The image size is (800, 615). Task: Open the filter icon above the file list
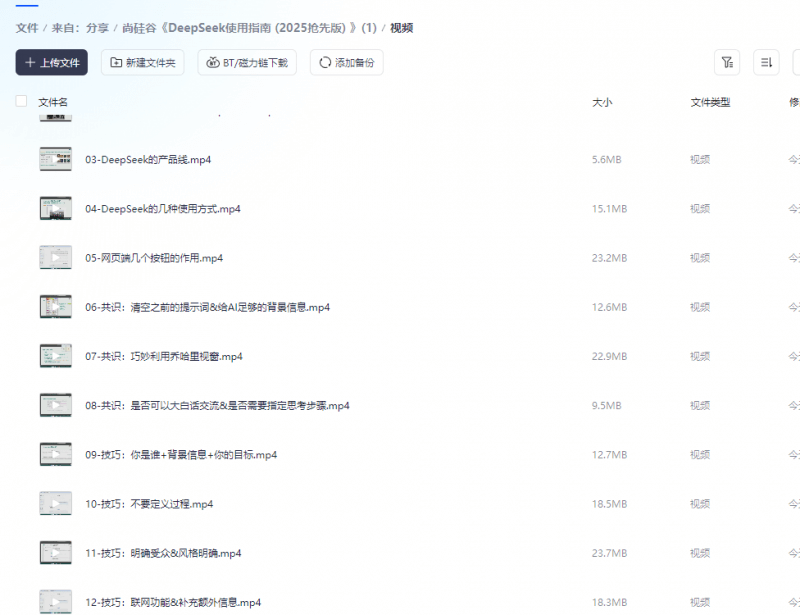[727, 62]
